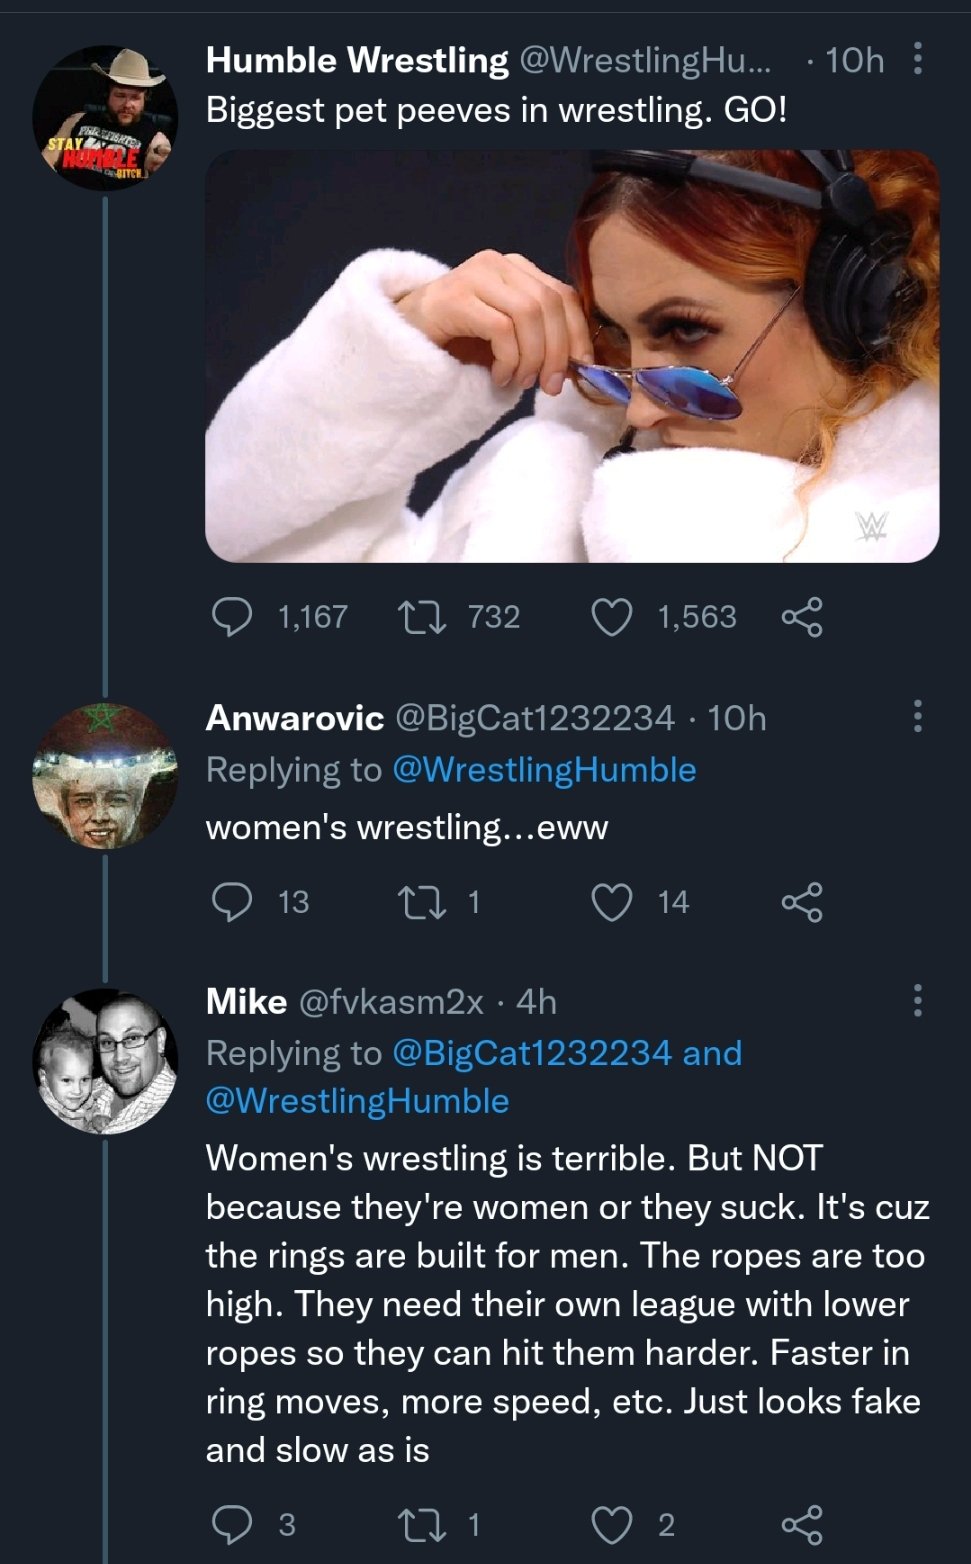
Task: Like Mike's reply tweet
Action: tap(611, 1524)
